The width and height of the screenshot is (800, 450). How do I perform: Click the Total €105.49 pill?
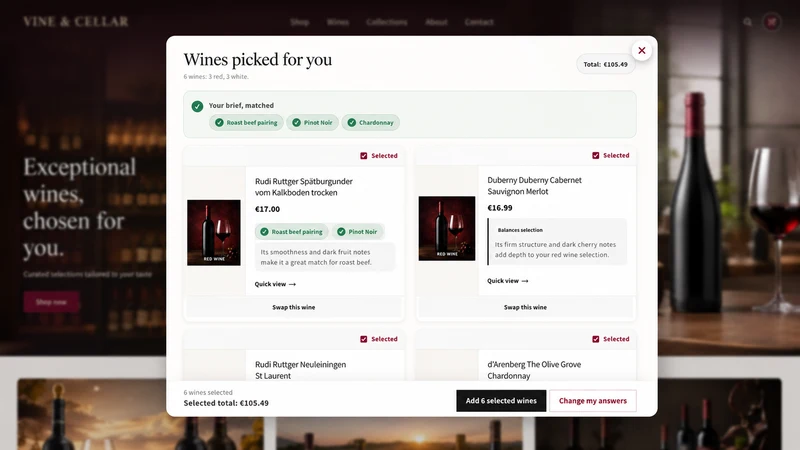click(606, 64)
